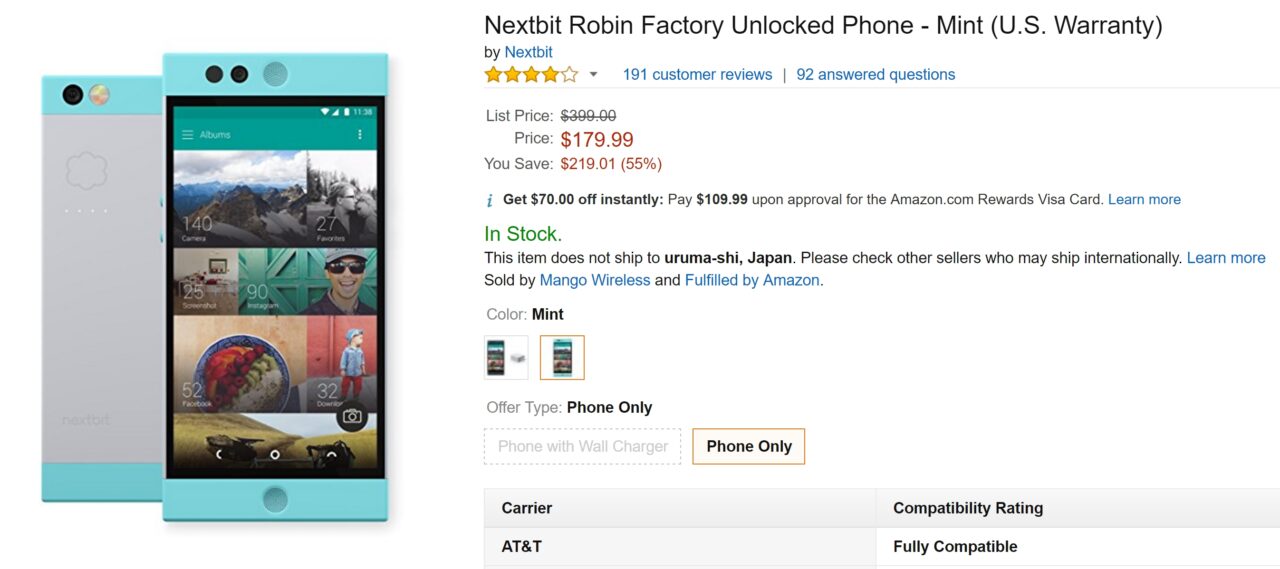The width and height of the screenshot is (1280, 569).
Task: Click the main Nextbit Robin product image
Action: pyautogui.click(x=215, y=285)
